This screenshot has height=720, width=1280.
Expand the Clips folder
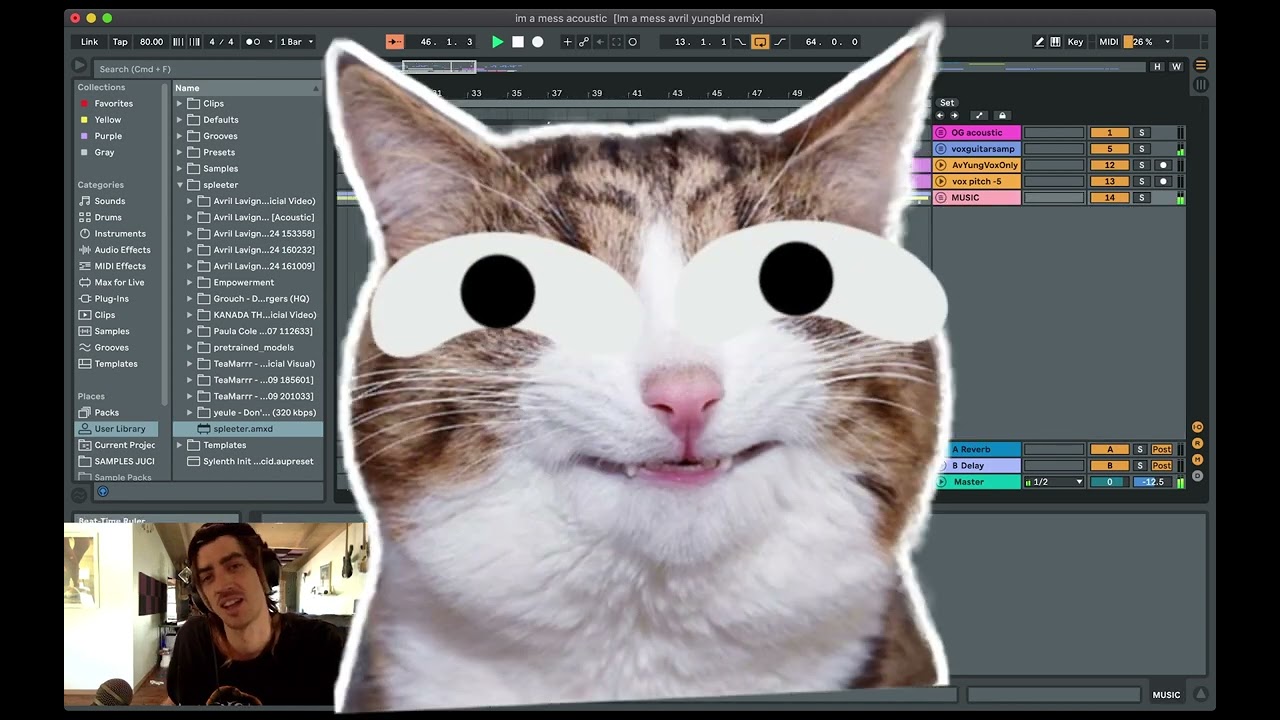[180, 104]
